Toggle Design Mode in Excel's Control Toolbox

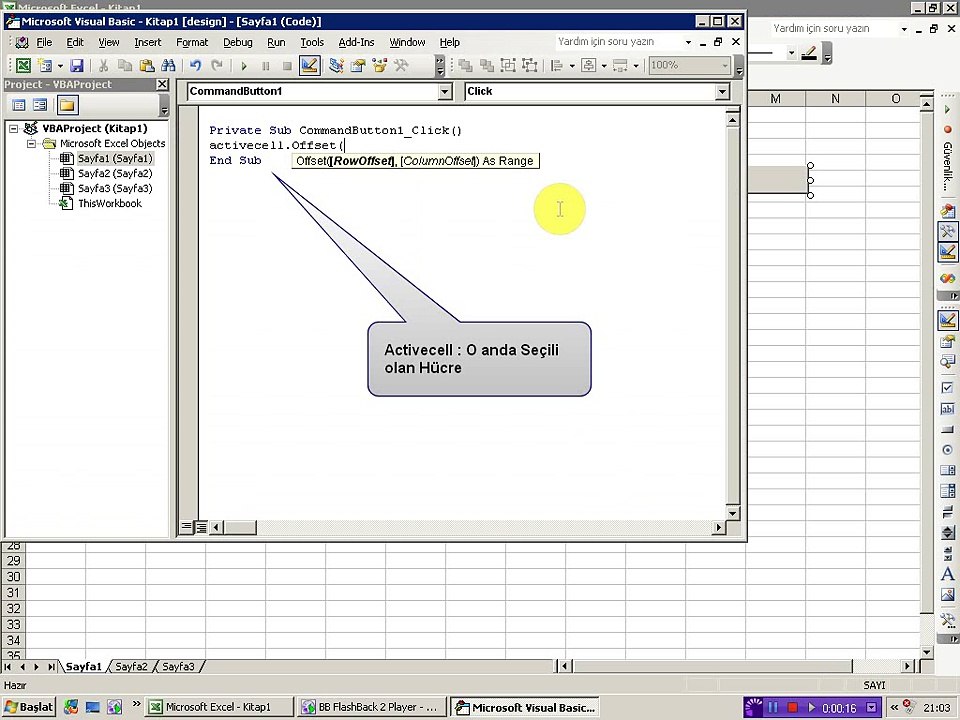click(948, 320)
